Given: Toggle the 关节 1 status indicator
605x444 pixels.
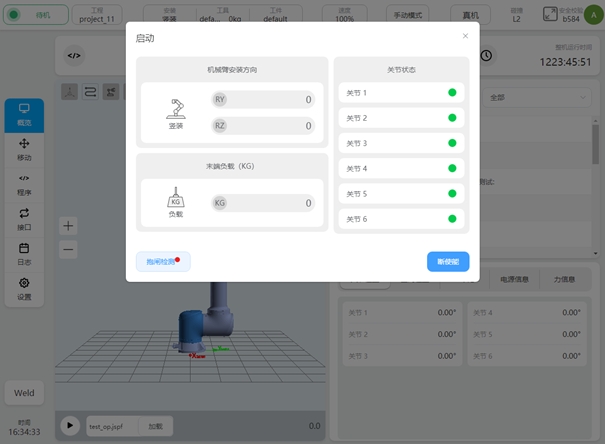Looking at the screenshot, I should [x=452, y=93].
